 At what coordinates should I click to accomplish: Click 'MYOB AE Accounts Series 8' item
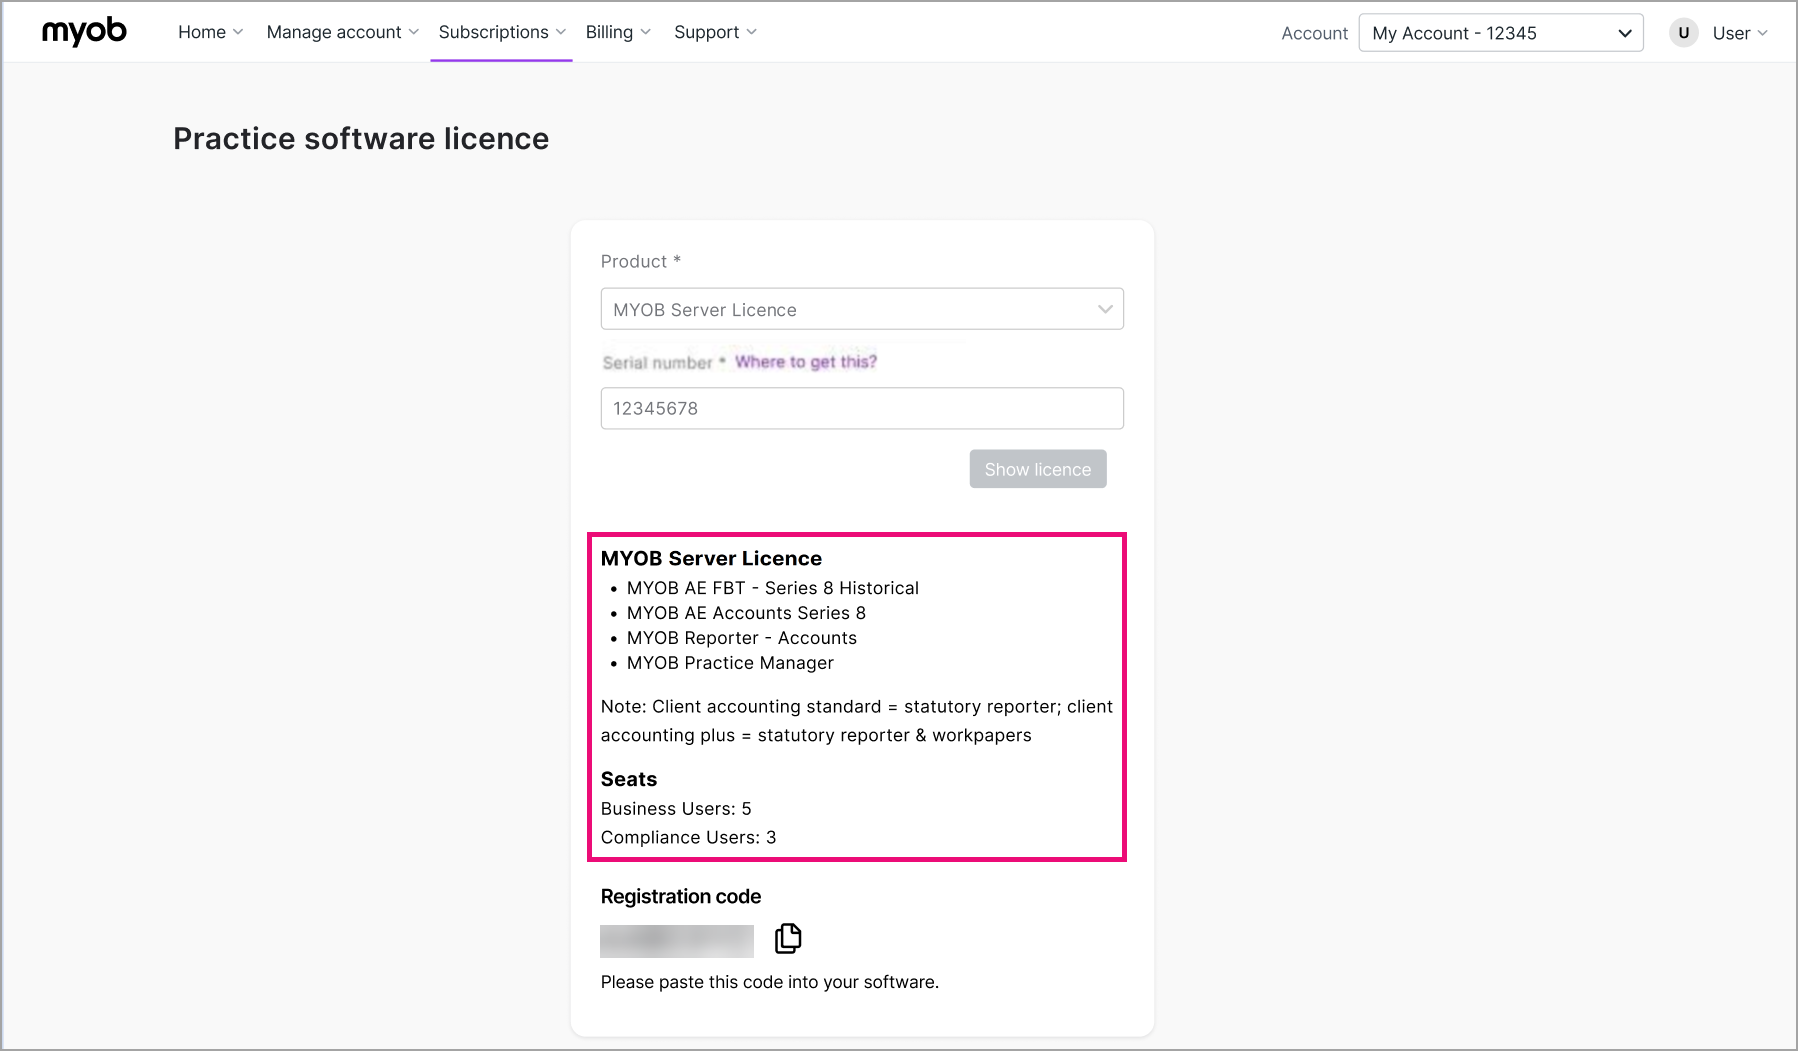pyautogui.click(x=746, y=613)
